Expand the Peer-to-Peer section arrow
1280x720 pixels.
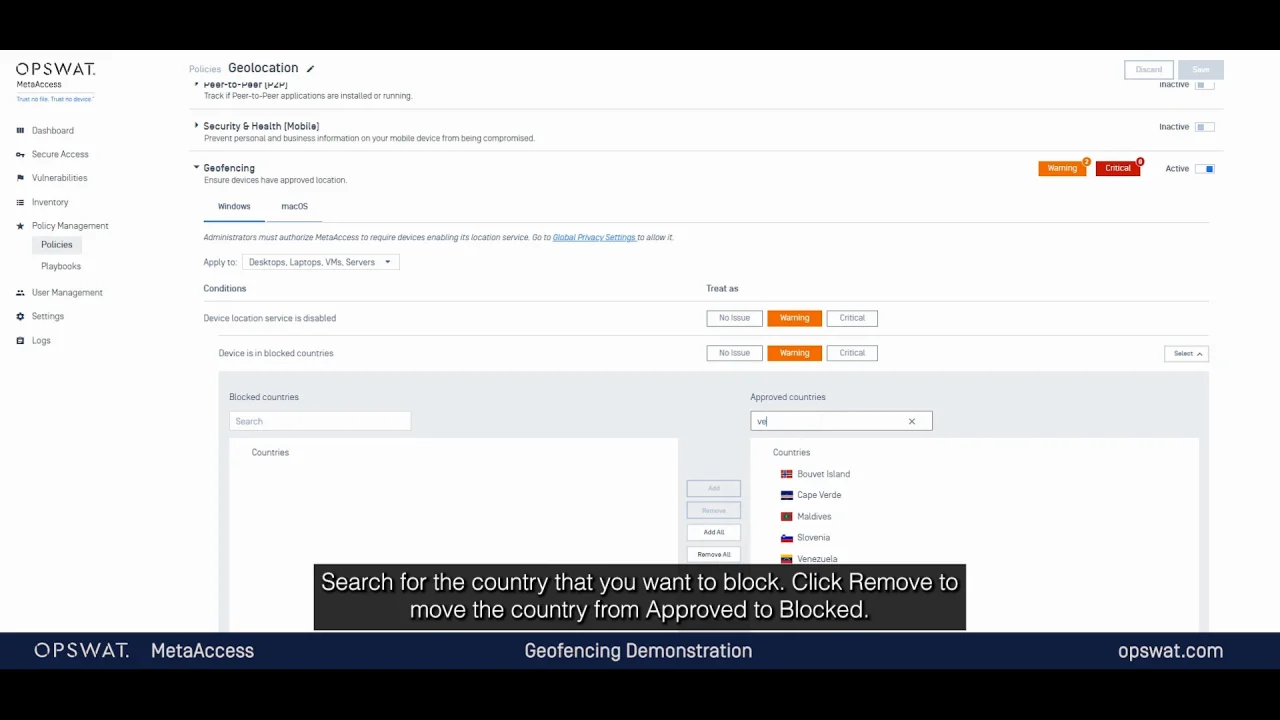(x=196, y=84)
